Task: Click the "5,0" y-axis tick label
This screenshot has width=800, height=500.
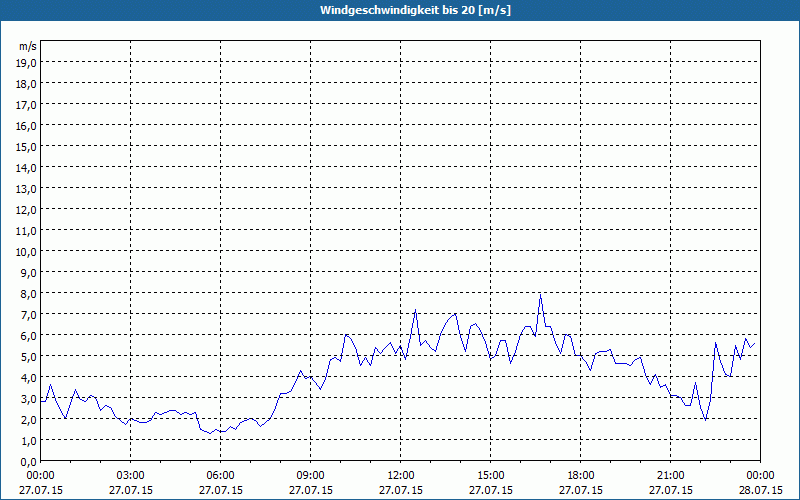Action: pyautogui.click(x=28, y=357)
